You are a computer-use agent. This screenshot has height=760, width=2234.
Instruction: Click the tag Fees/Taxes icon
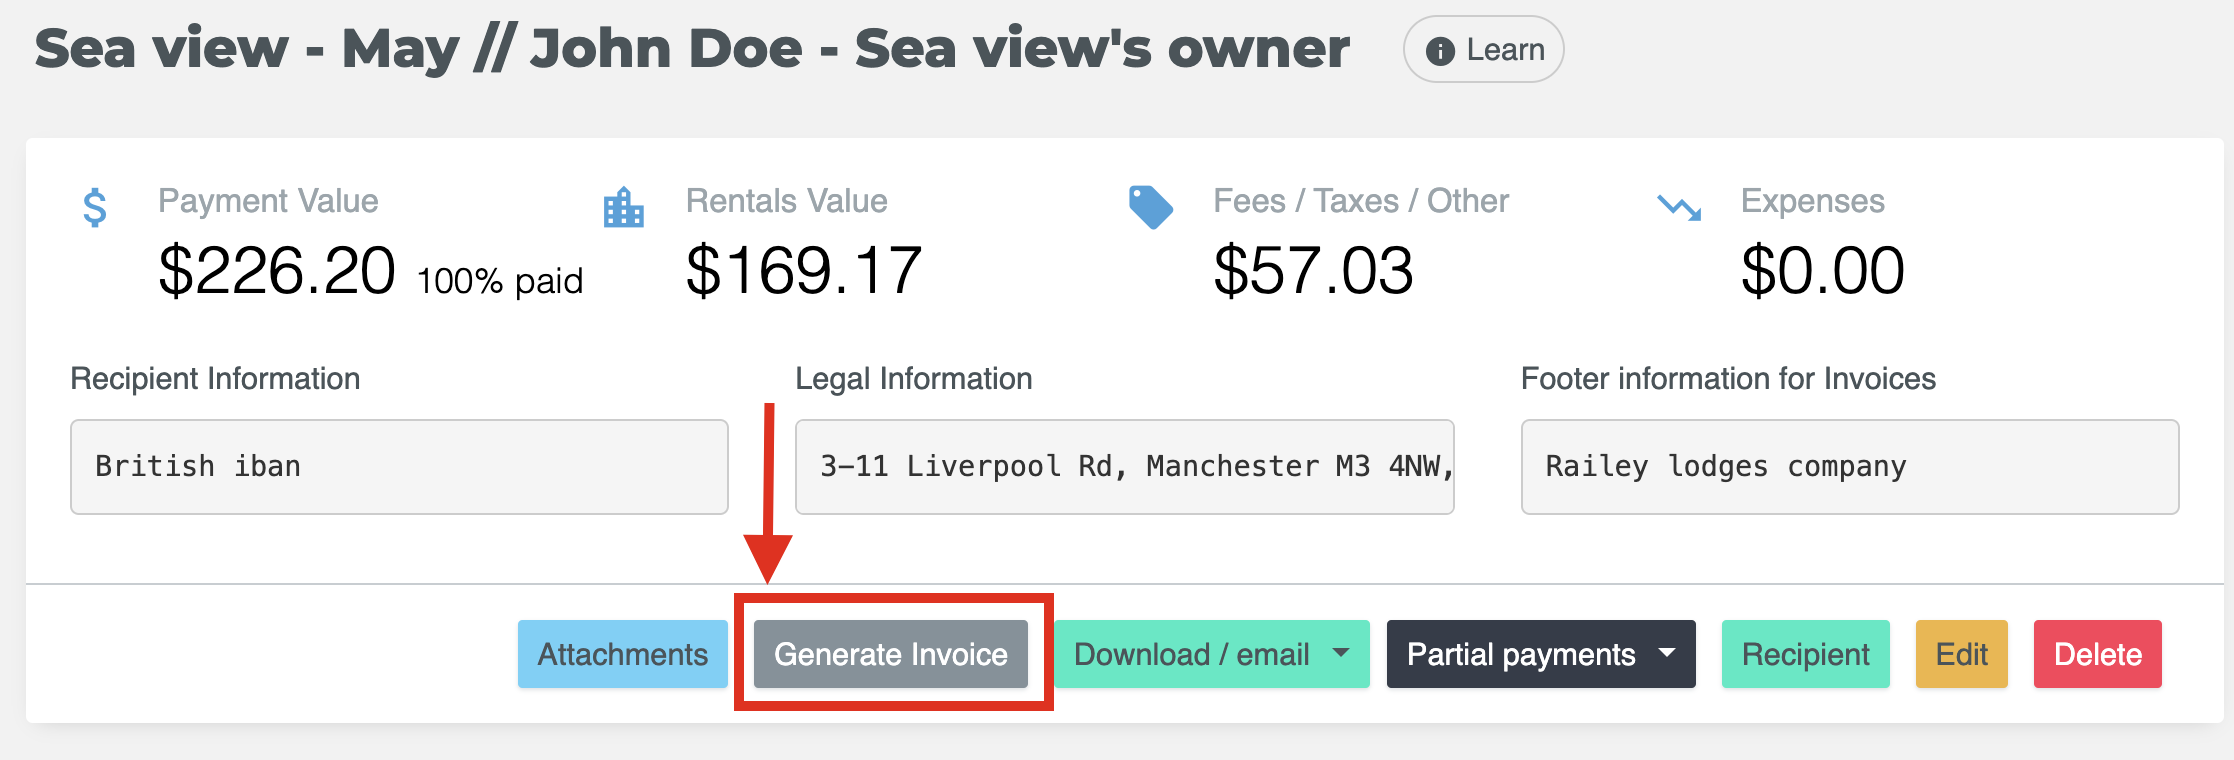(1150, 207)
